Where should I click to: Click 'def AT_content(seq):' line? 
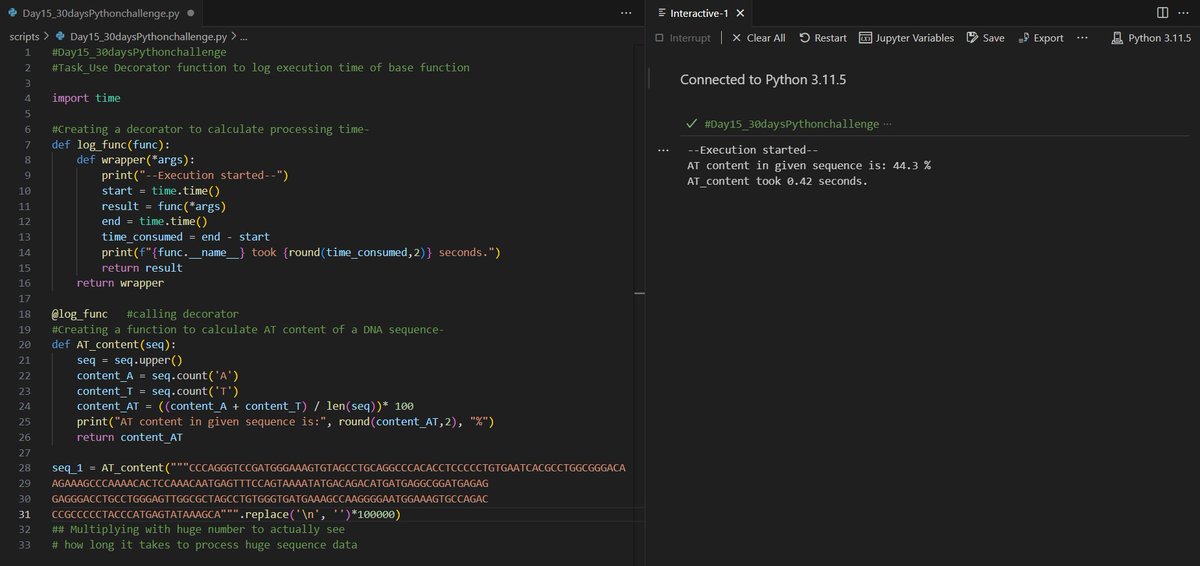114,345
